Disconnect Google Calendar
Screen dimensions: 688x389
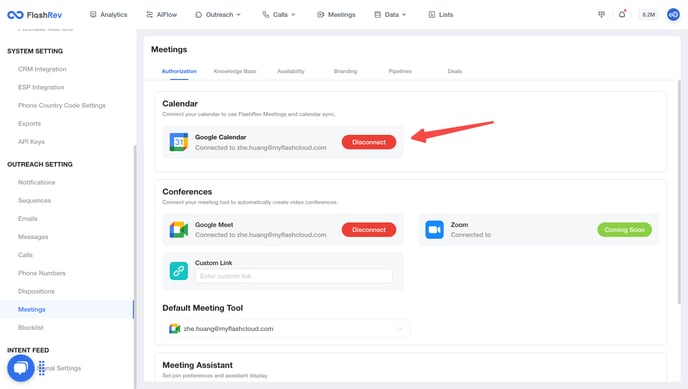point(369,142)
